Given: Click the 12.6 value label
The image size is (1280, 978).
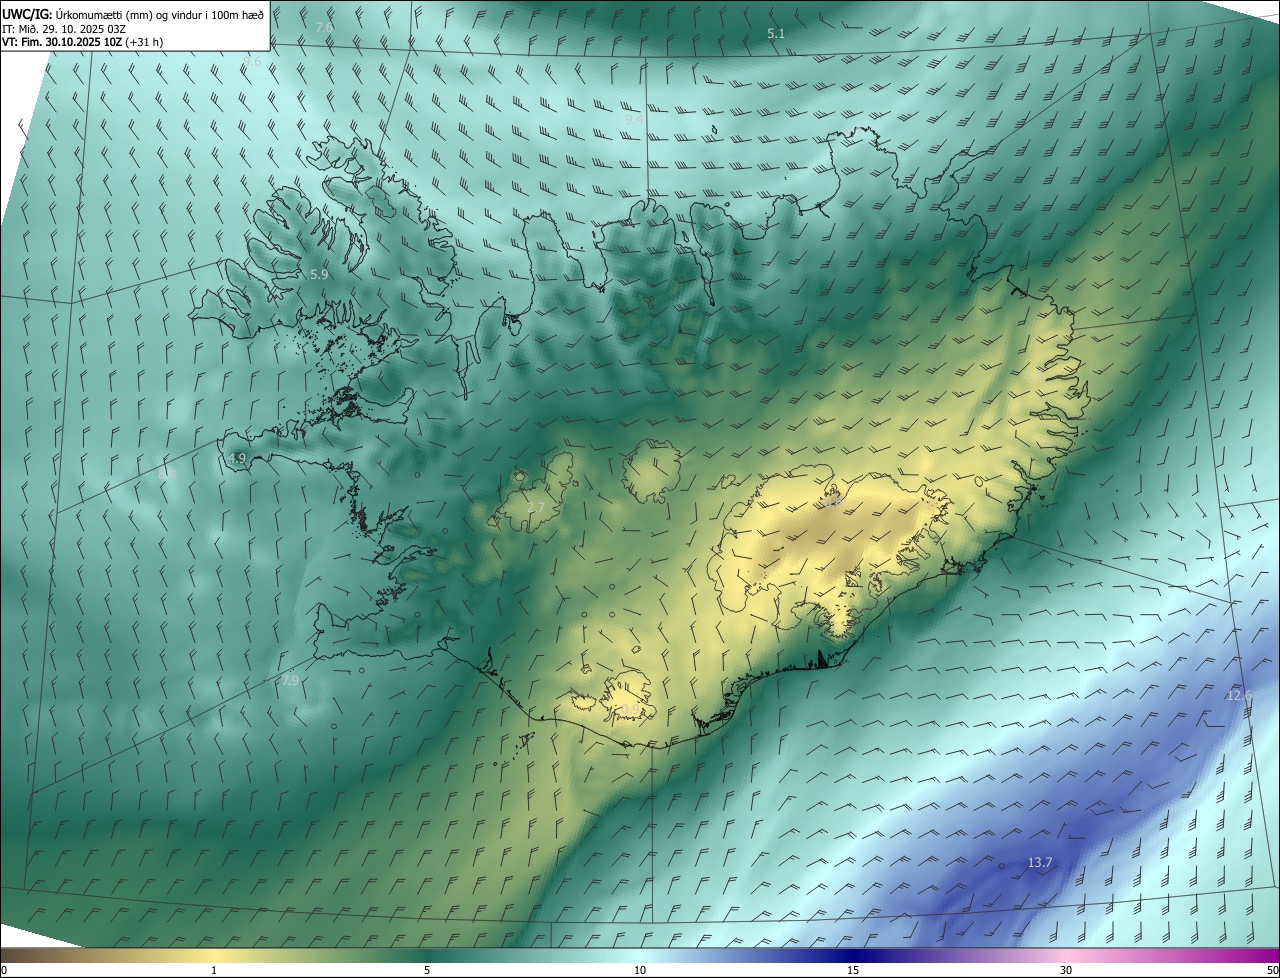Looking at the screenshot, I should point(1239,695).
